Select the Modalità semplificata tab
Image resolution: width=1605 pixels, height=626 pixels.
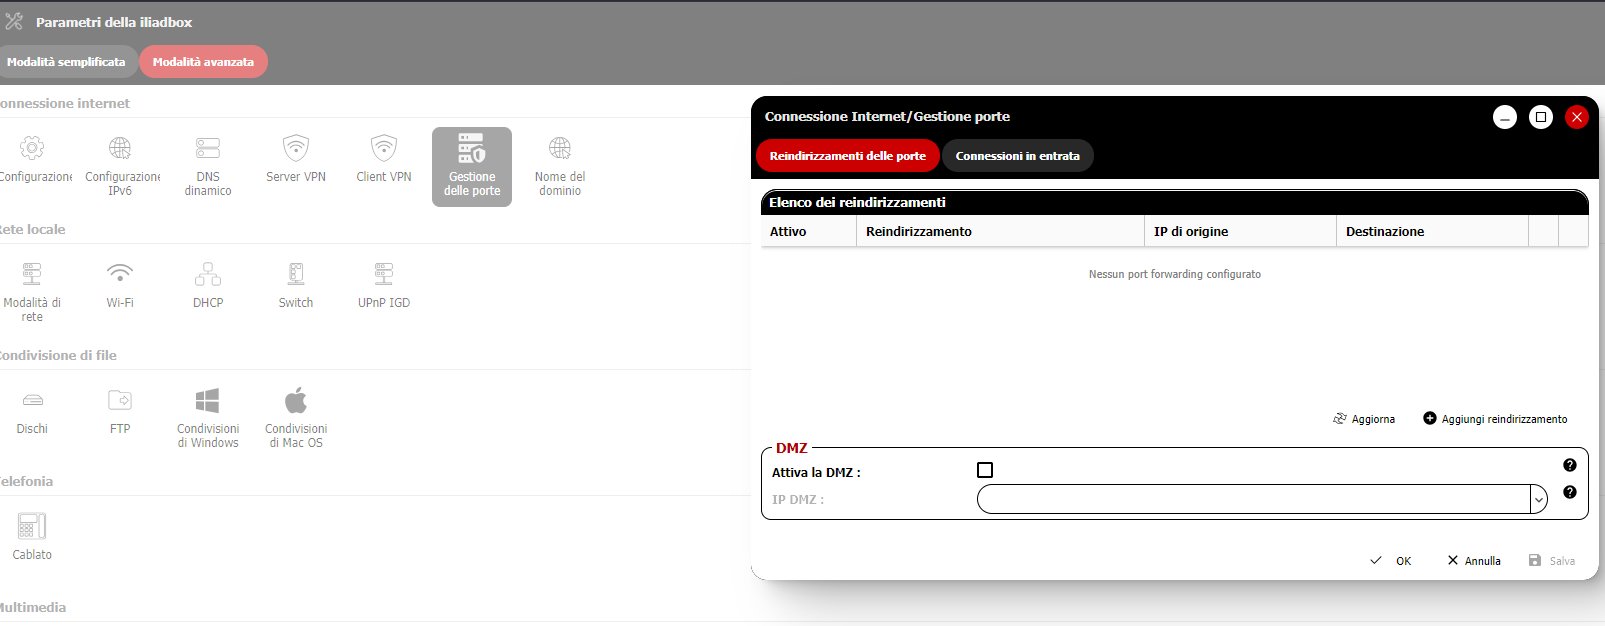pos(66,62)
